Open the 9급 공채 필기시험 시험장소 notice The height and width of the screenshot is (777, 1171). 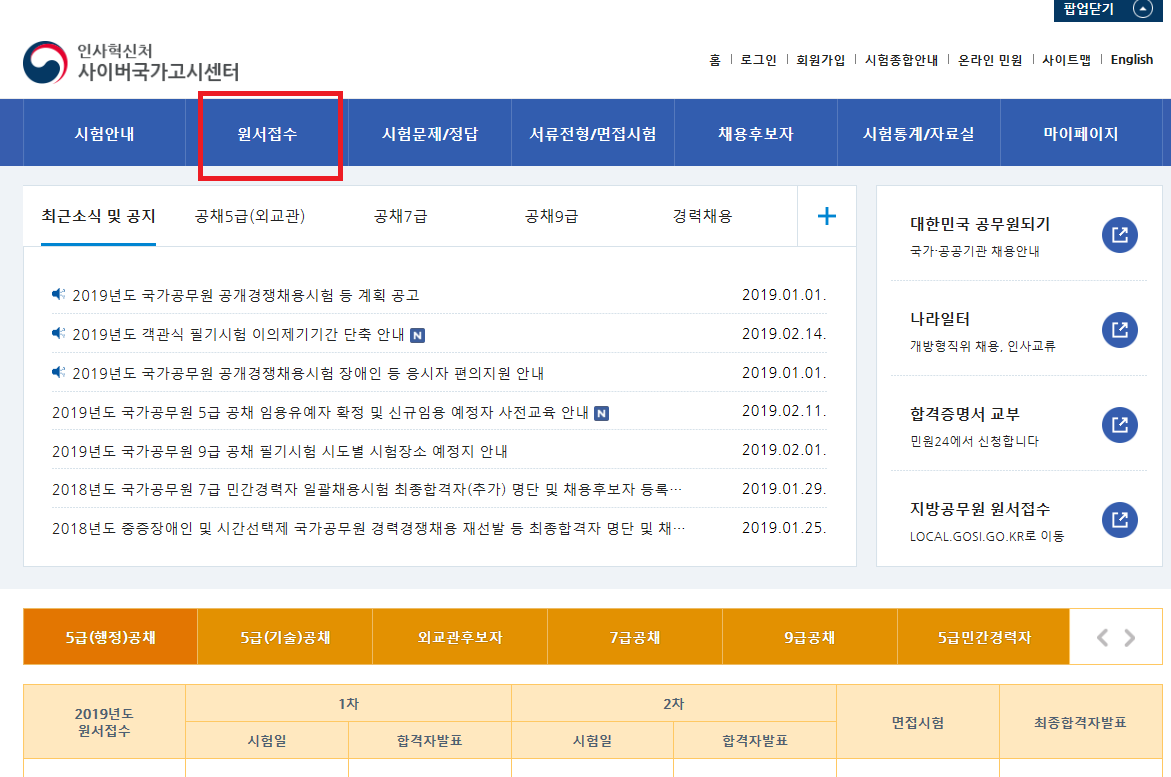(280, 451)
